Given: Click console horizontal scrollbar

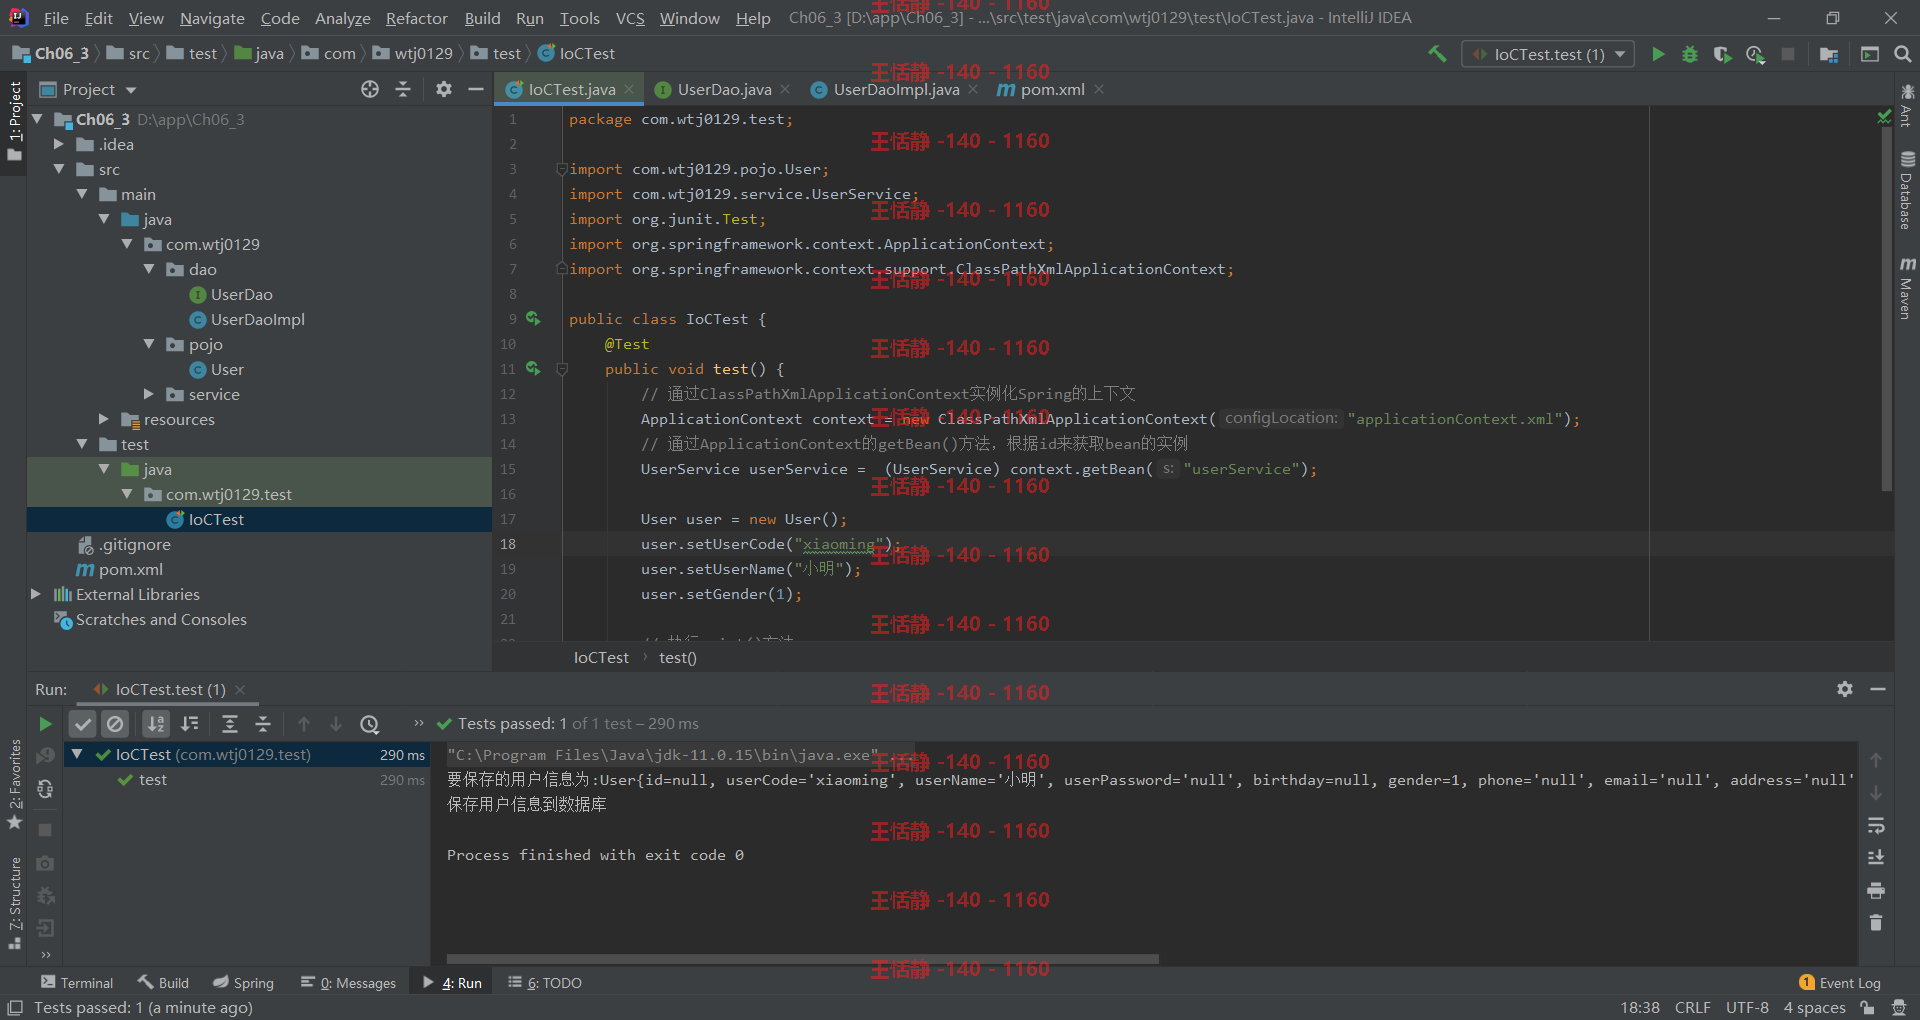Looking at the screenshot, I should tap(805, 958).
